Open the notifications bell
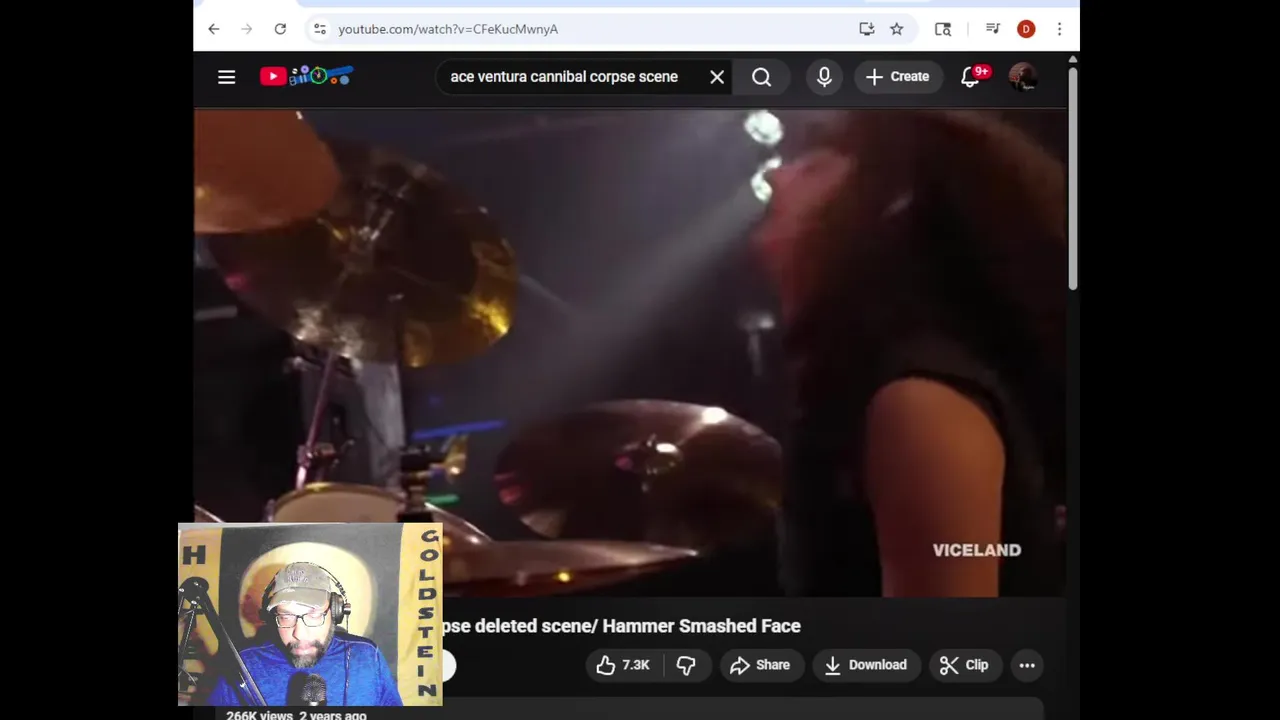 click(971, 77)
